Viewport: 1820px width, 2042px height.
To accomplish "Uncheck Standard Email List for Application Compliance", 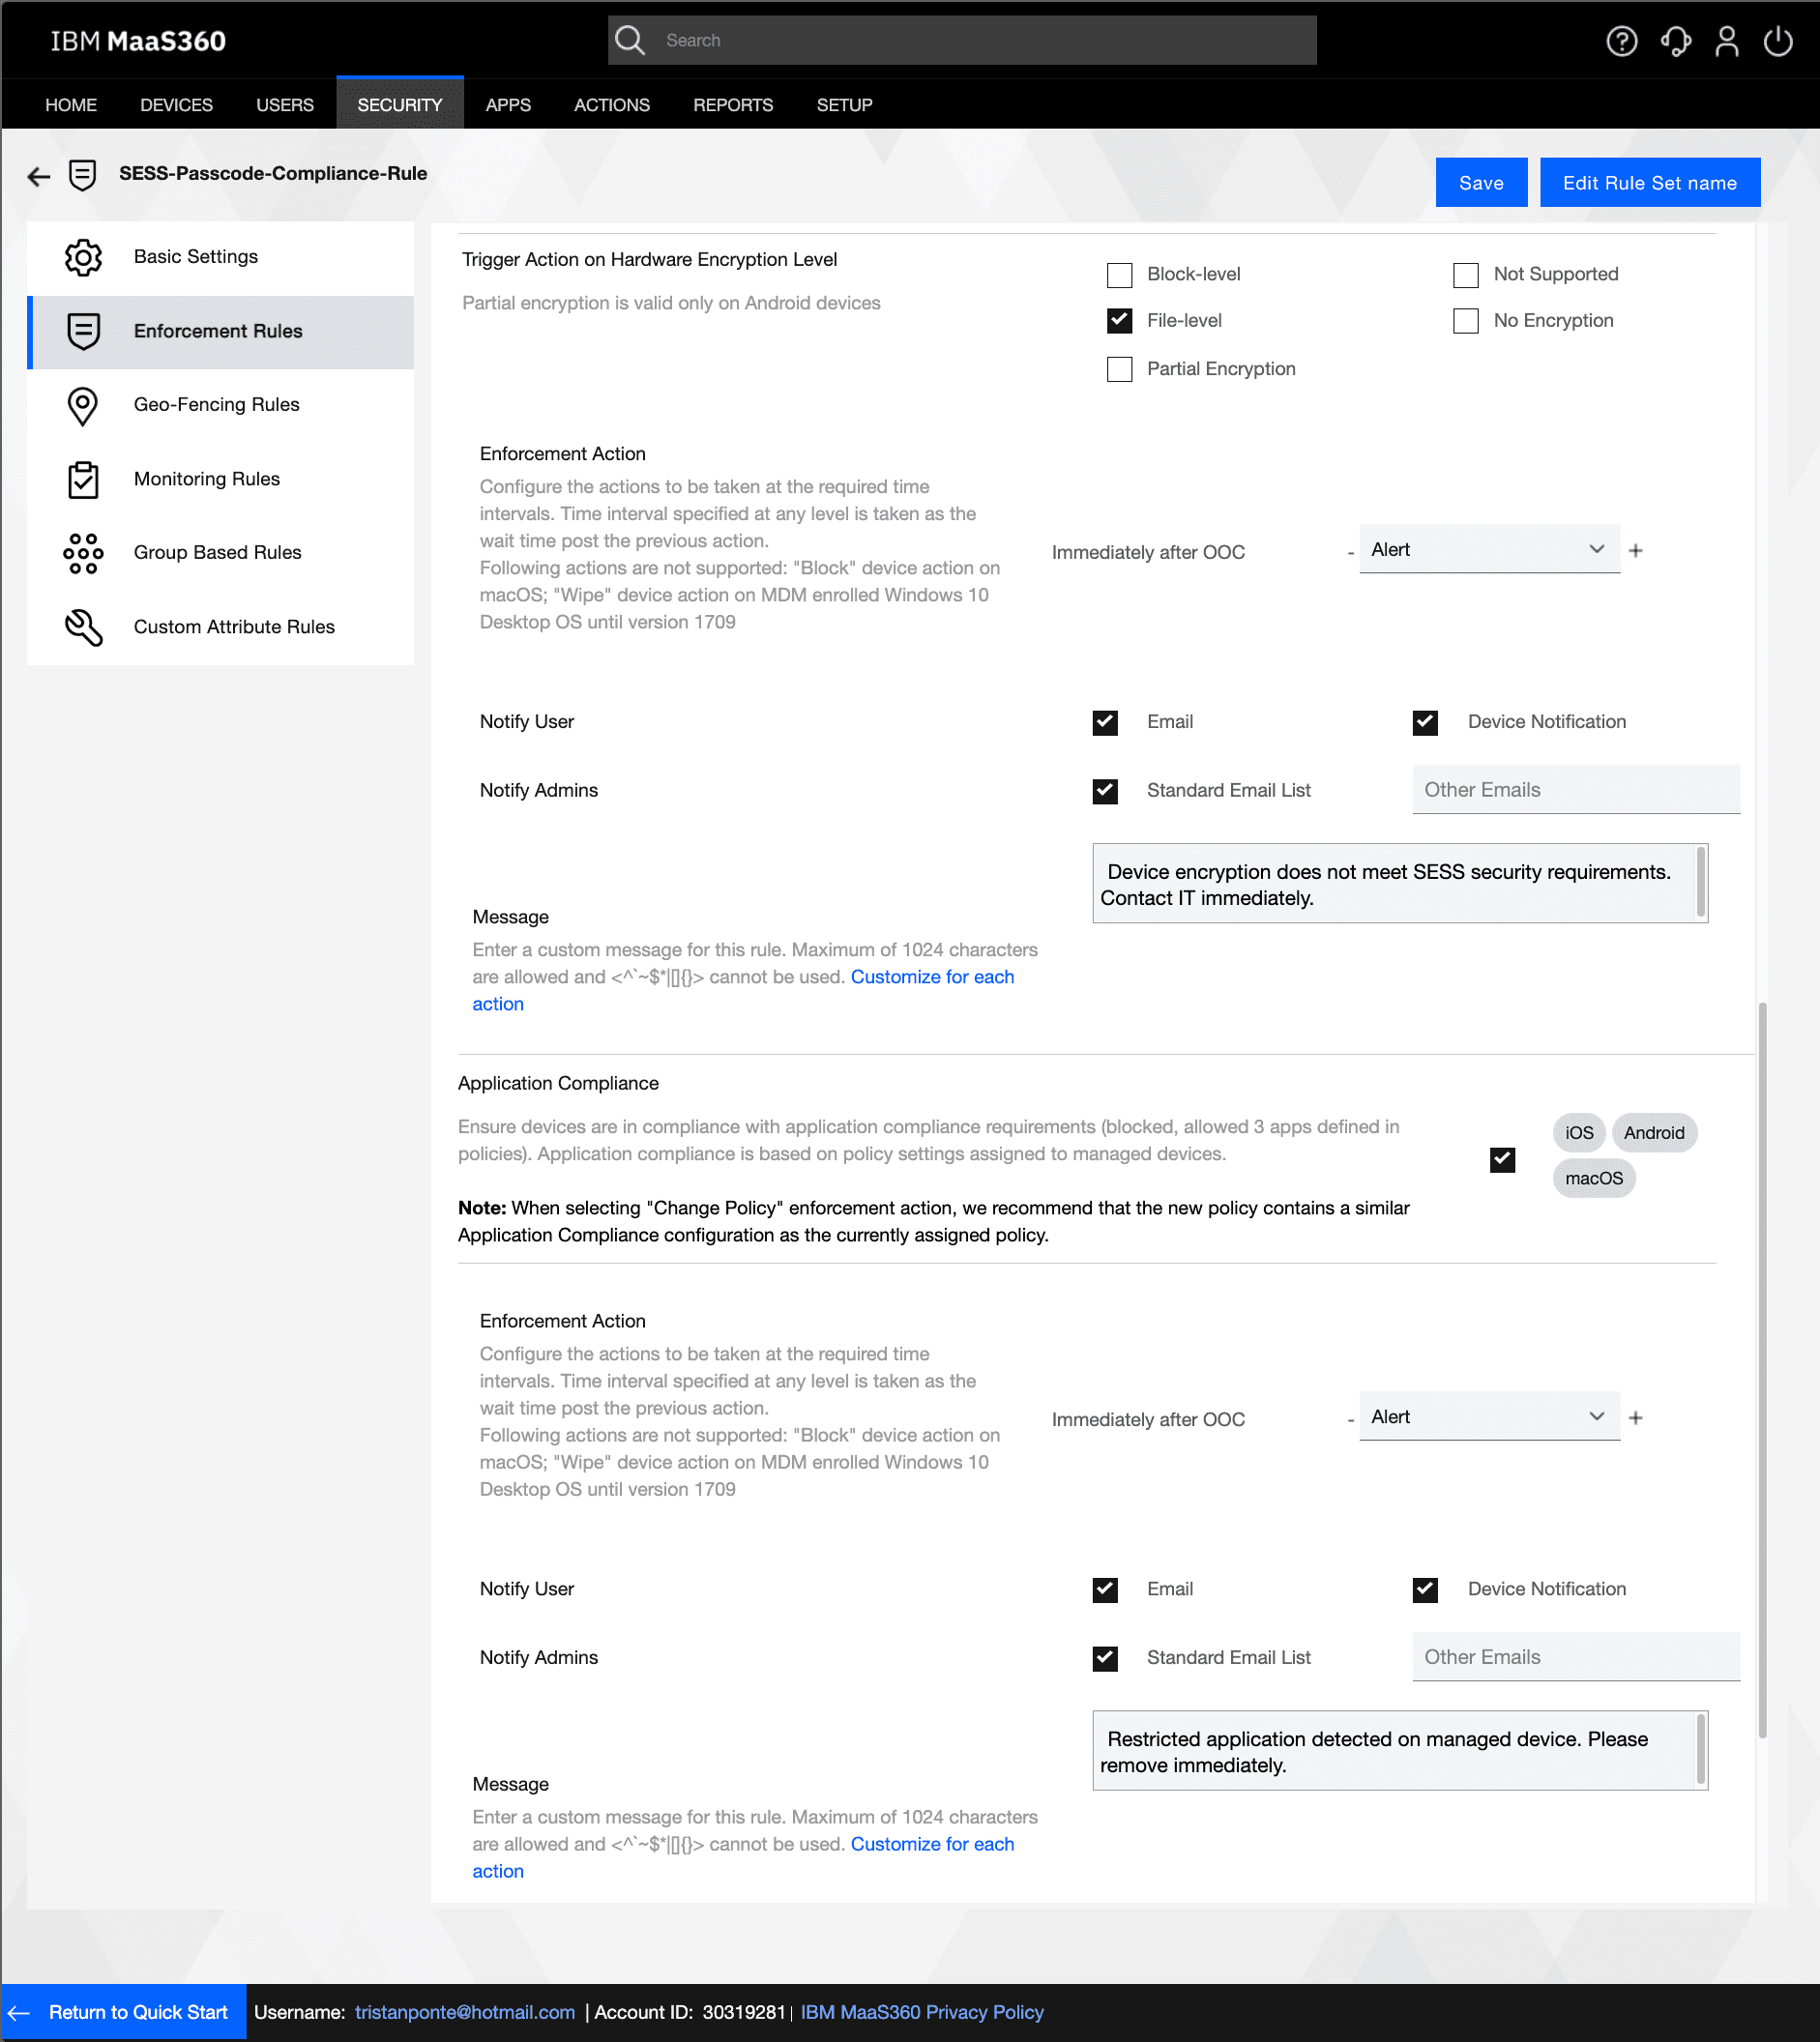I will tap(1105, 1658).
